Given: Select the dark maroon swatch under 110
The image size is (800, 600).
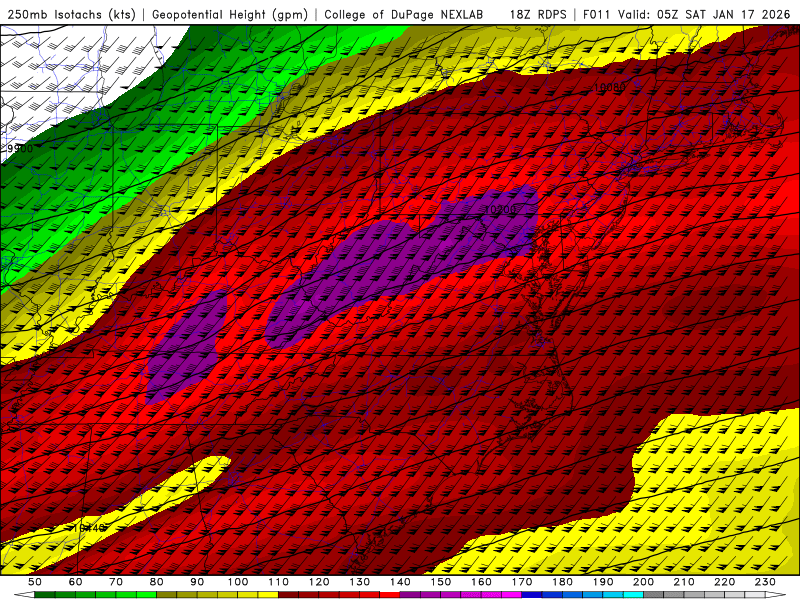Looking at the screenshot, I should click(x=288, y=595).
